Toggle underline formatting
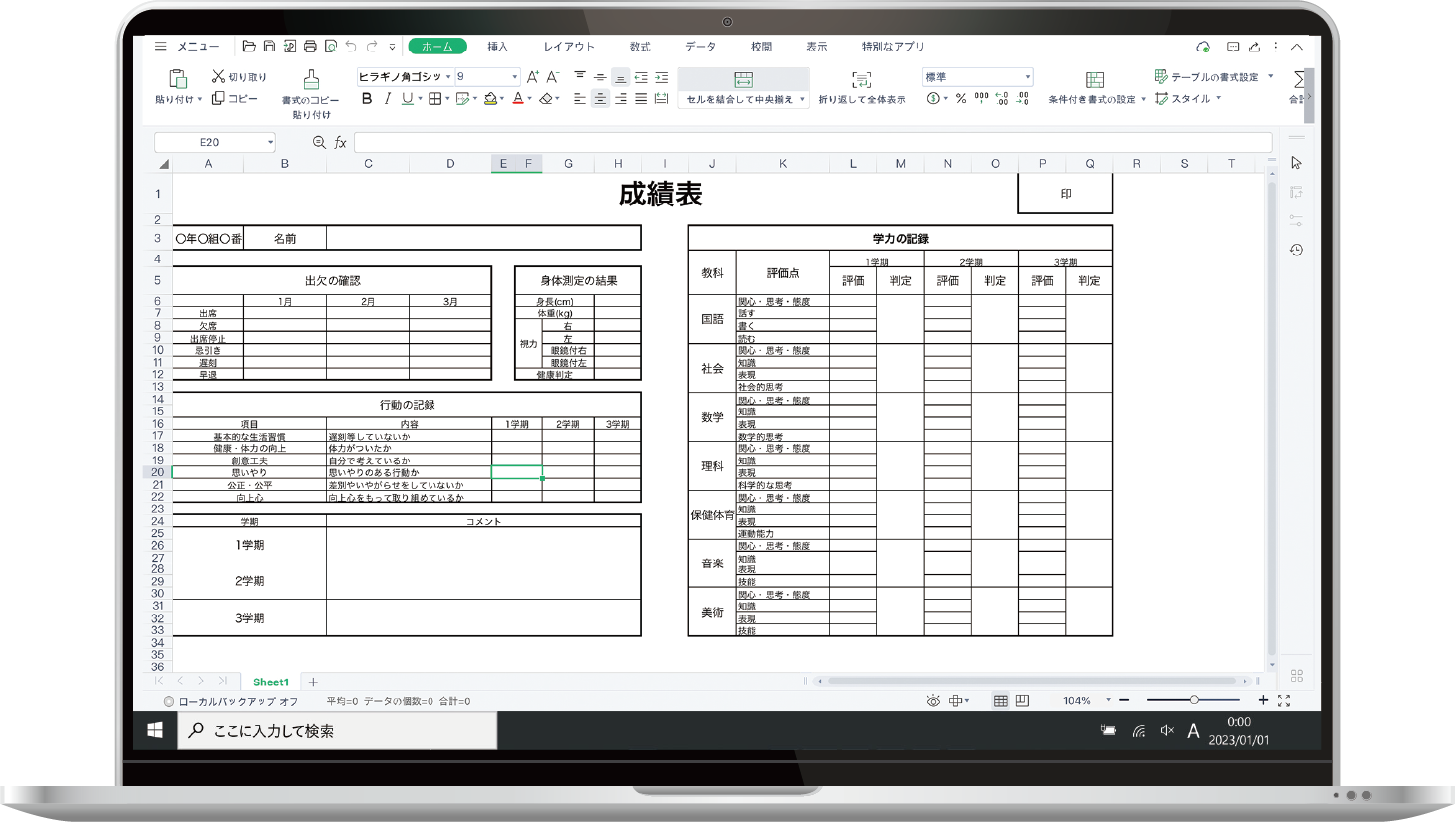1455x822 pixels. (407, 99)
